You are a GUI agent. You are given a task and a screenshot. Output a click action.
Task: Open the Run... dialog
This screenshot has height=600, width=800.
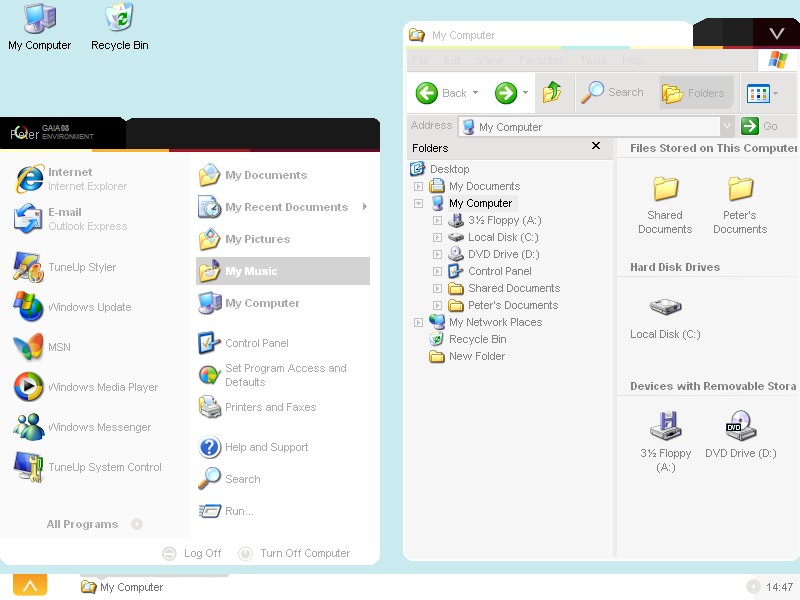226,511
